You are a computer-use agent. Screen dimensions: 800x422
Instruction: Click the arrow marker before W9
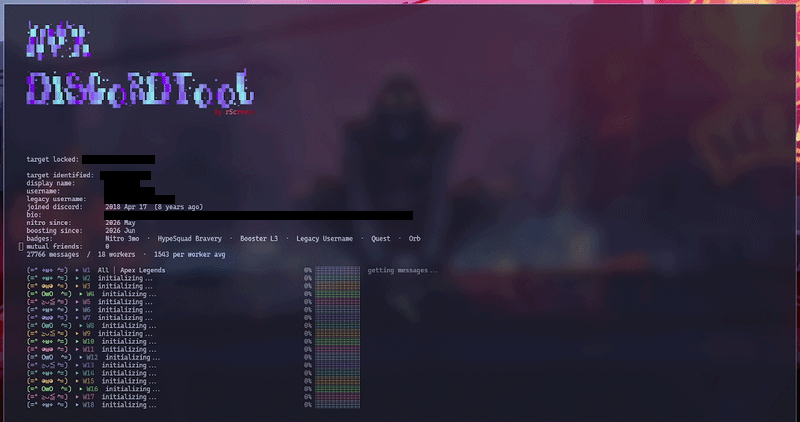click(x=77, y=334)
